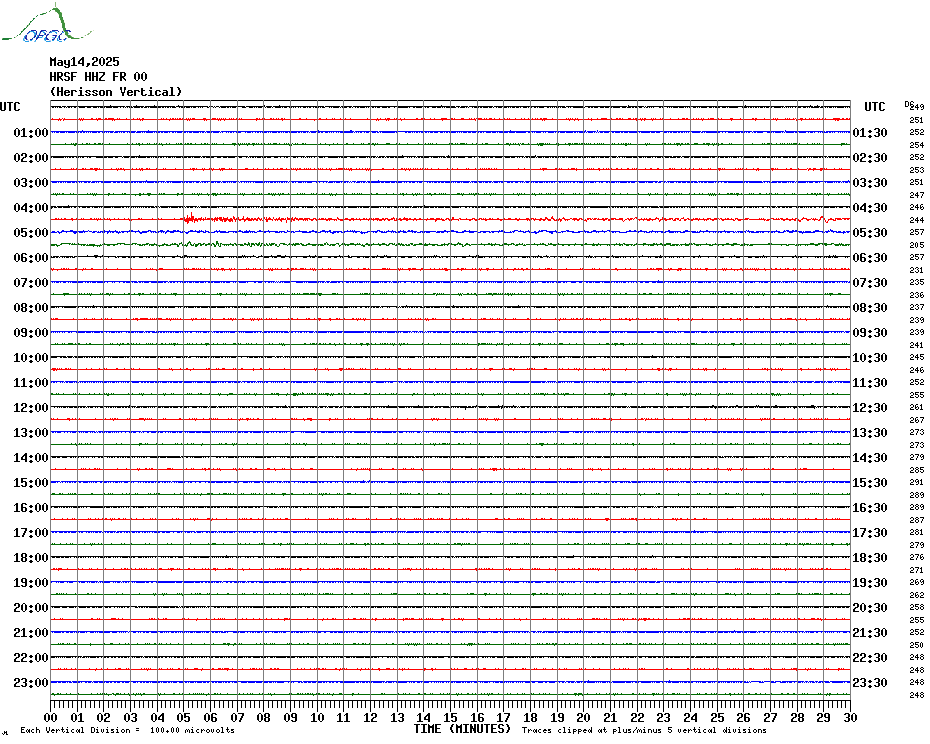Click minute label '05' on the time axis
Screen dimensions: 930x744
tap(184, 718)
